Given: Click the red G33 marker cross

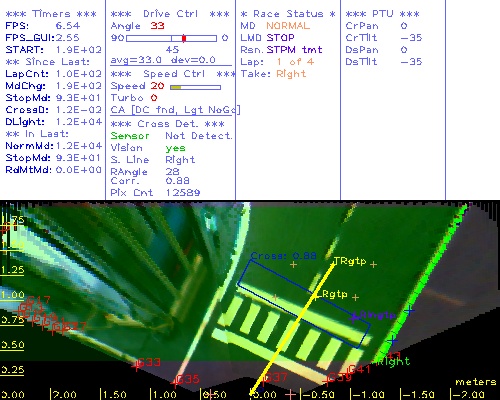Looking at the screenshot, I should pyautogui.click(x=136, y=365).
